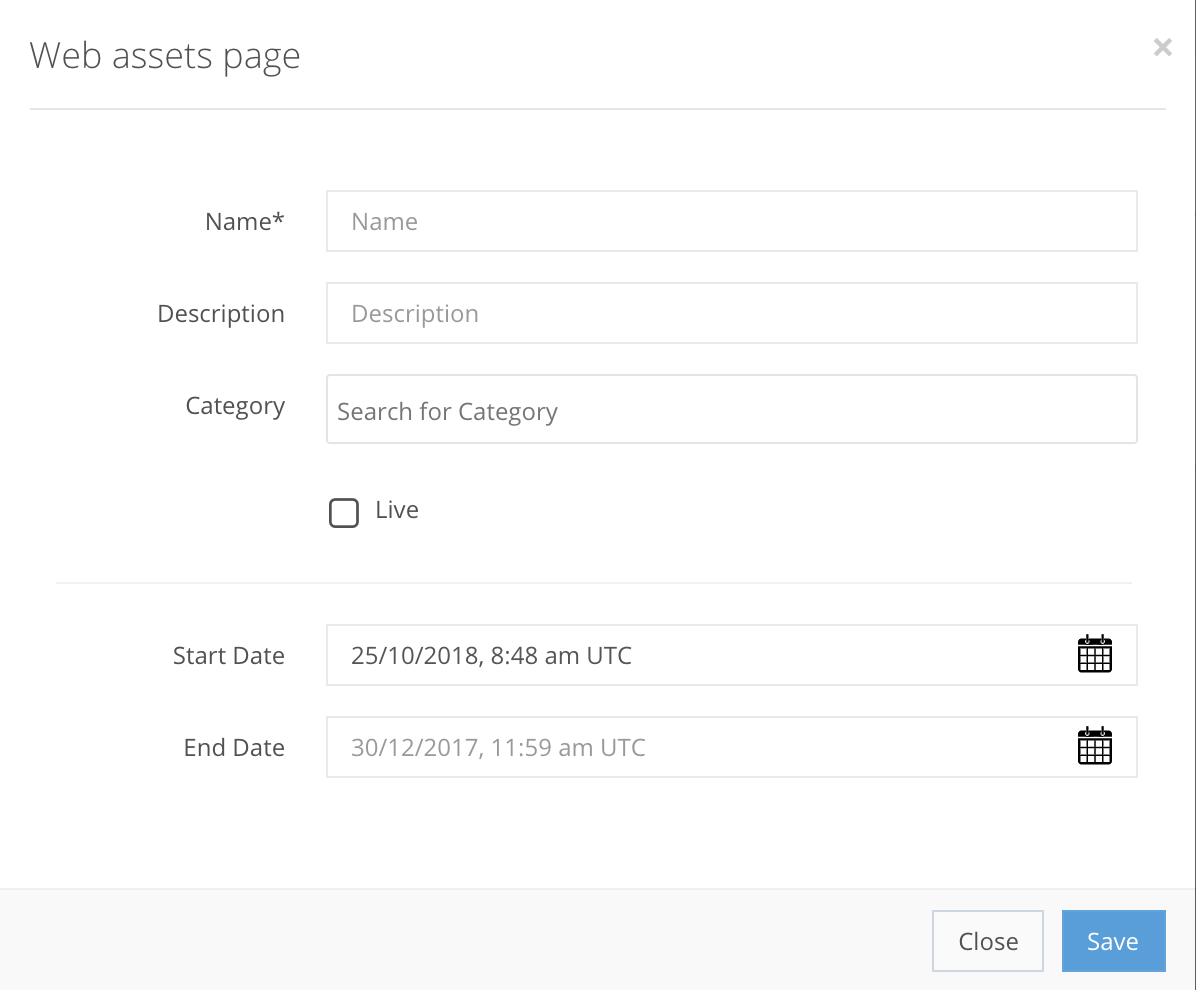Select the calendar icon next to End Date
This screenshot has width=1196, height=990.
pos(1094,746)
